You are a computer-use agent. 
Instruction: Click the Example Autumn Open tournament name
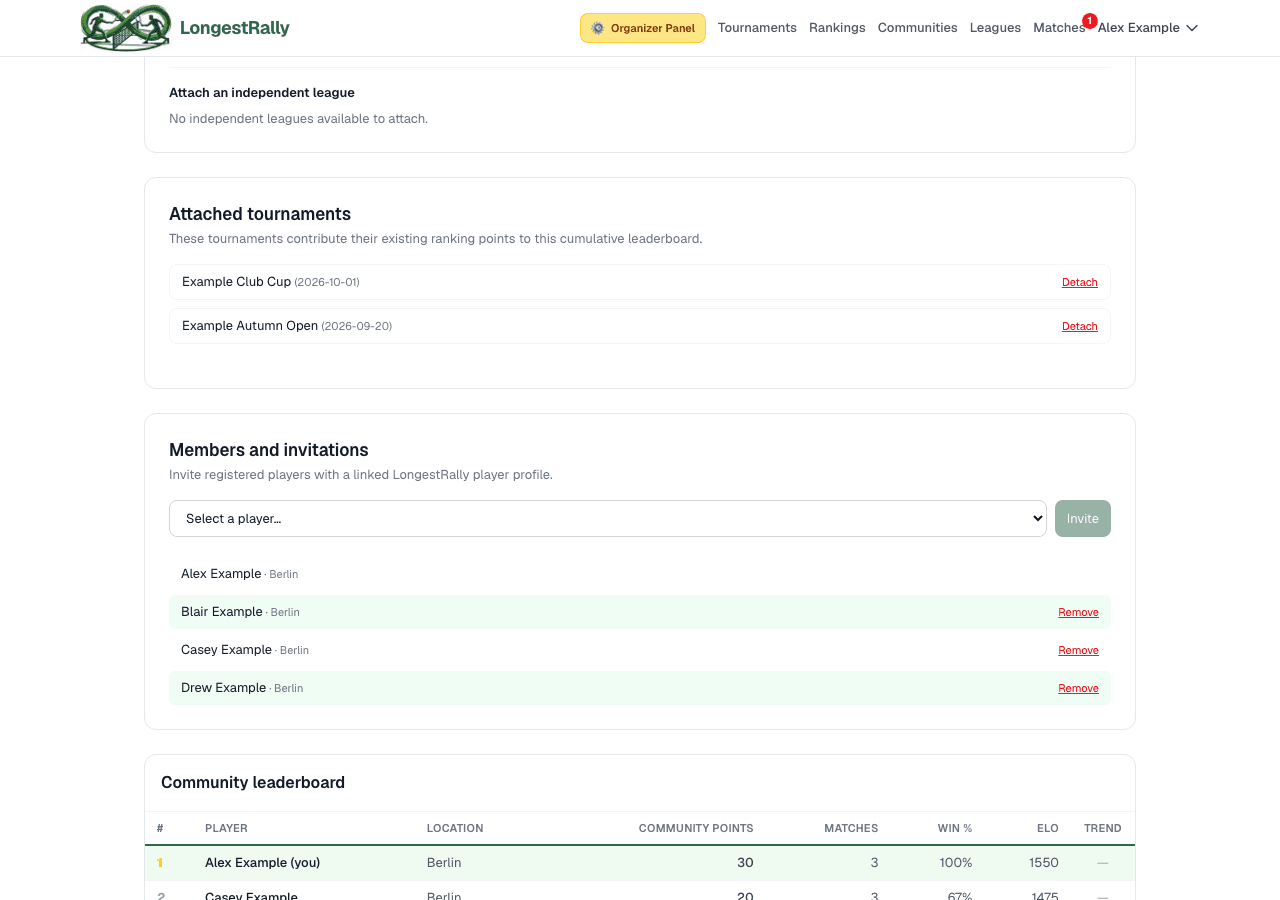click(x=250, y=326)
